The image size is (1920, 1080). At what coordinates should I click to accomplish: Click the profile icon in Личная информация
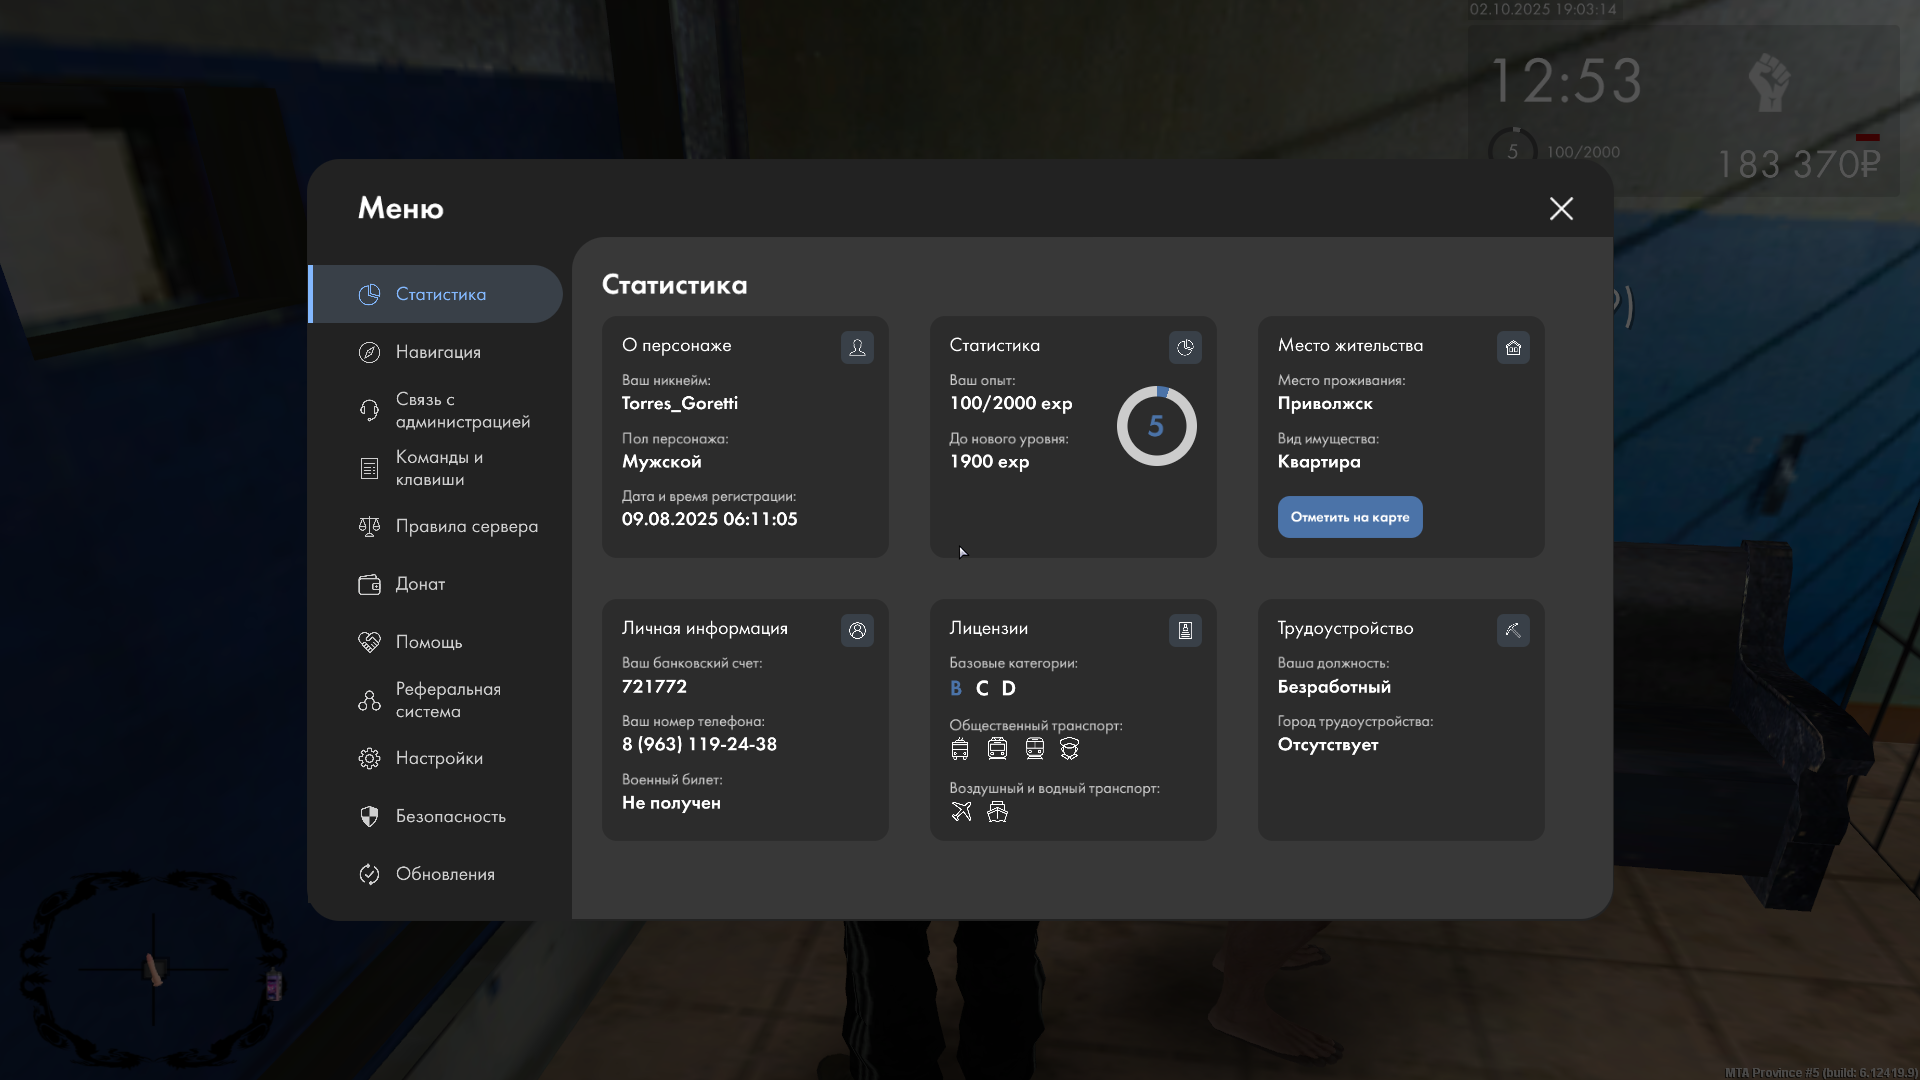click(x=857, y=630)
